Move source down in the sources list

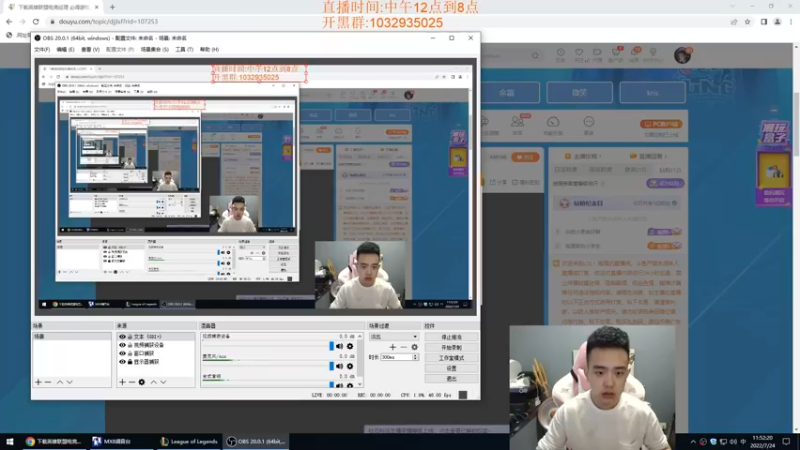point(163,382)
